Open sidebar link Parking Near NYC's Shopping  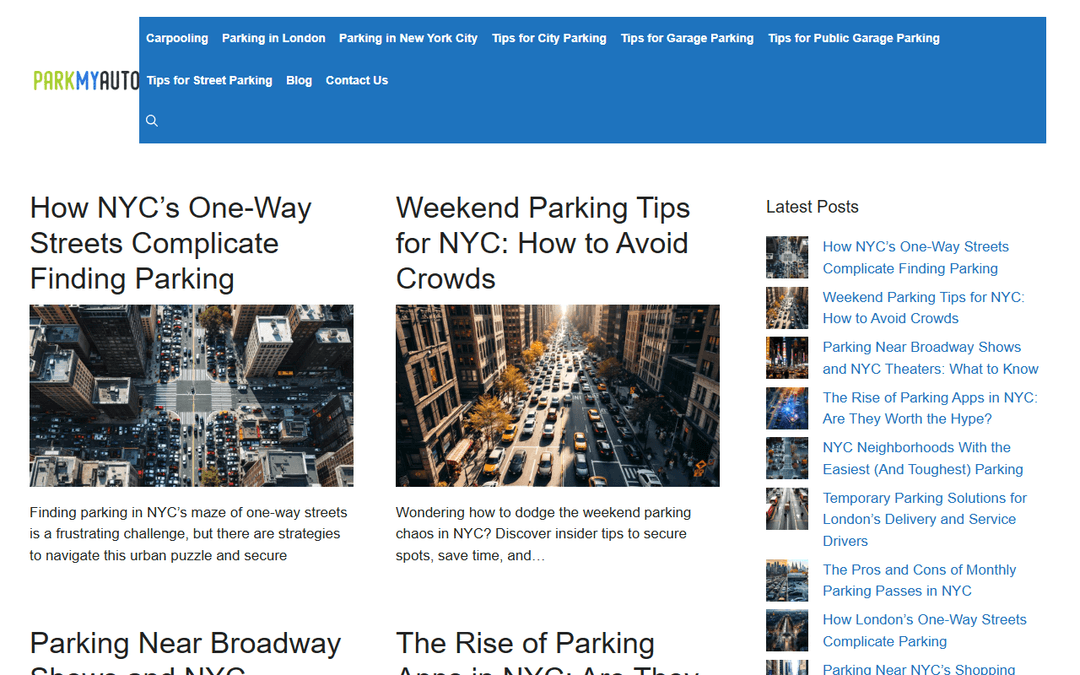[x=918, y=668]
